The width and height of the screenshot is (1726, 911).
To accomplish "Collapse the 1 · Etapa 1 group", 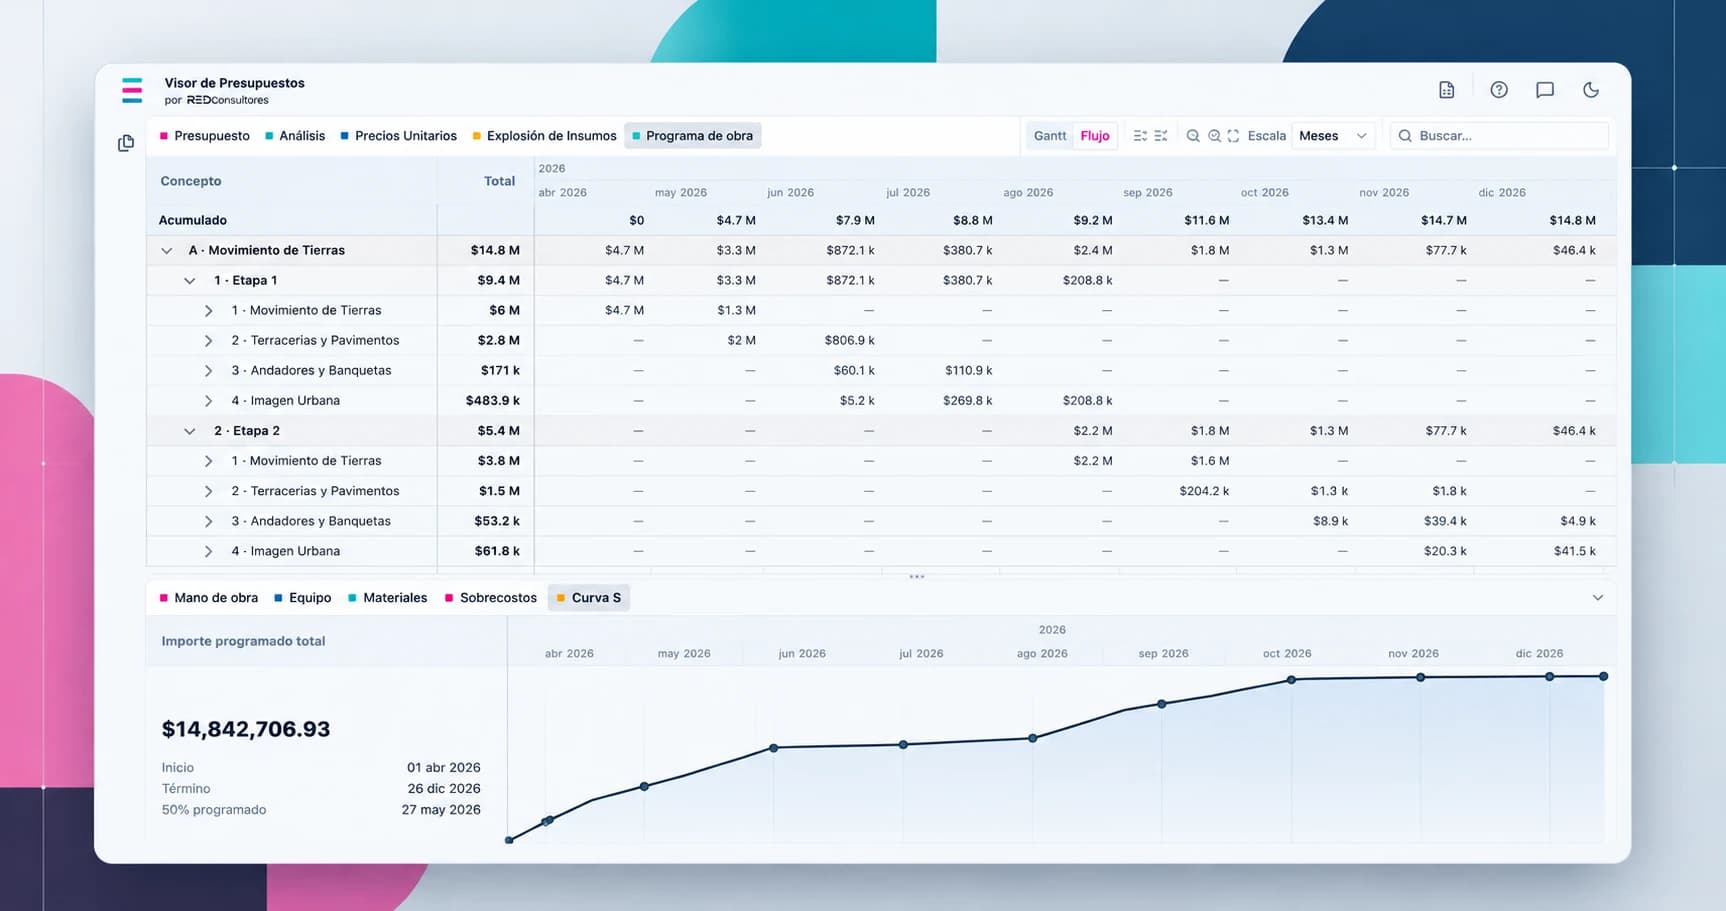I will tap(189, 281).
